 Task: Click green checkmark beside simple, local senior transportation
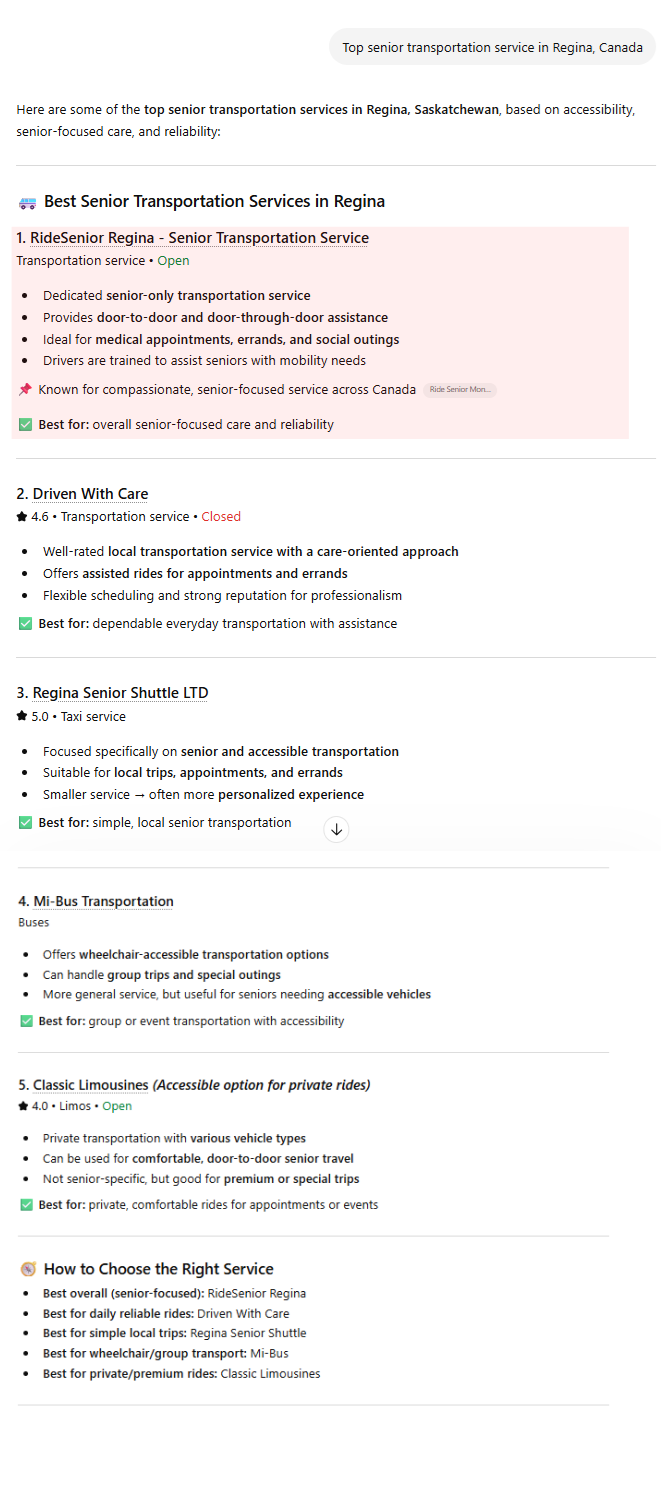click(25, 823)
